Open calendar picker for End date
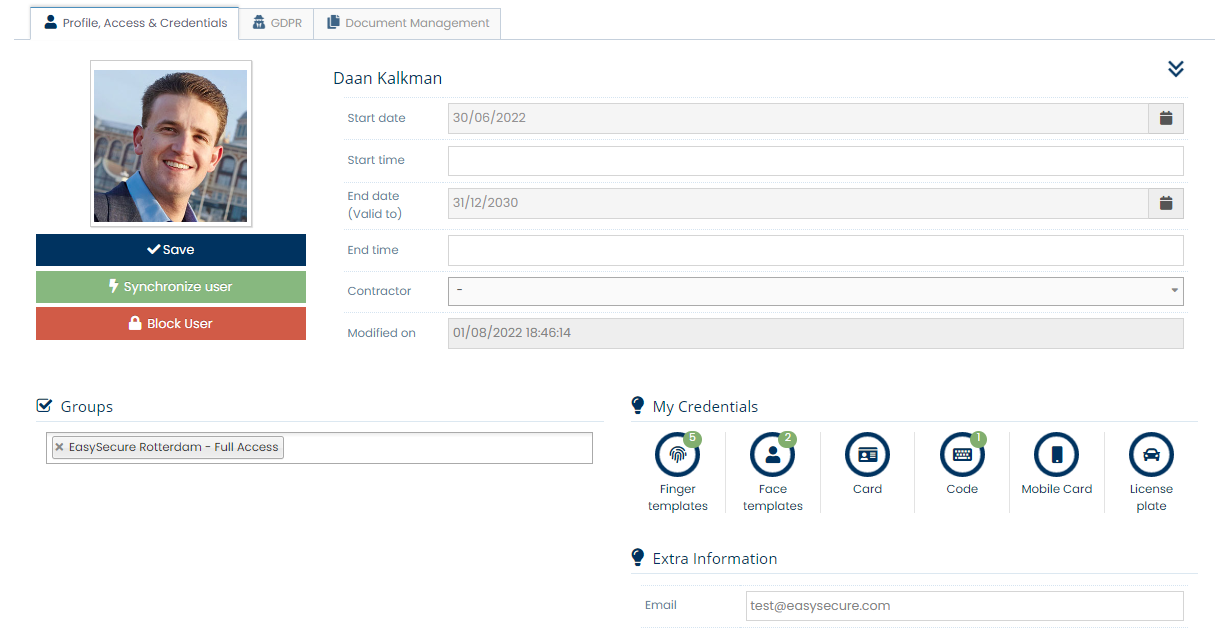Image resolution: width=1215 pixels, height=631 pixels. (1166, 203)
